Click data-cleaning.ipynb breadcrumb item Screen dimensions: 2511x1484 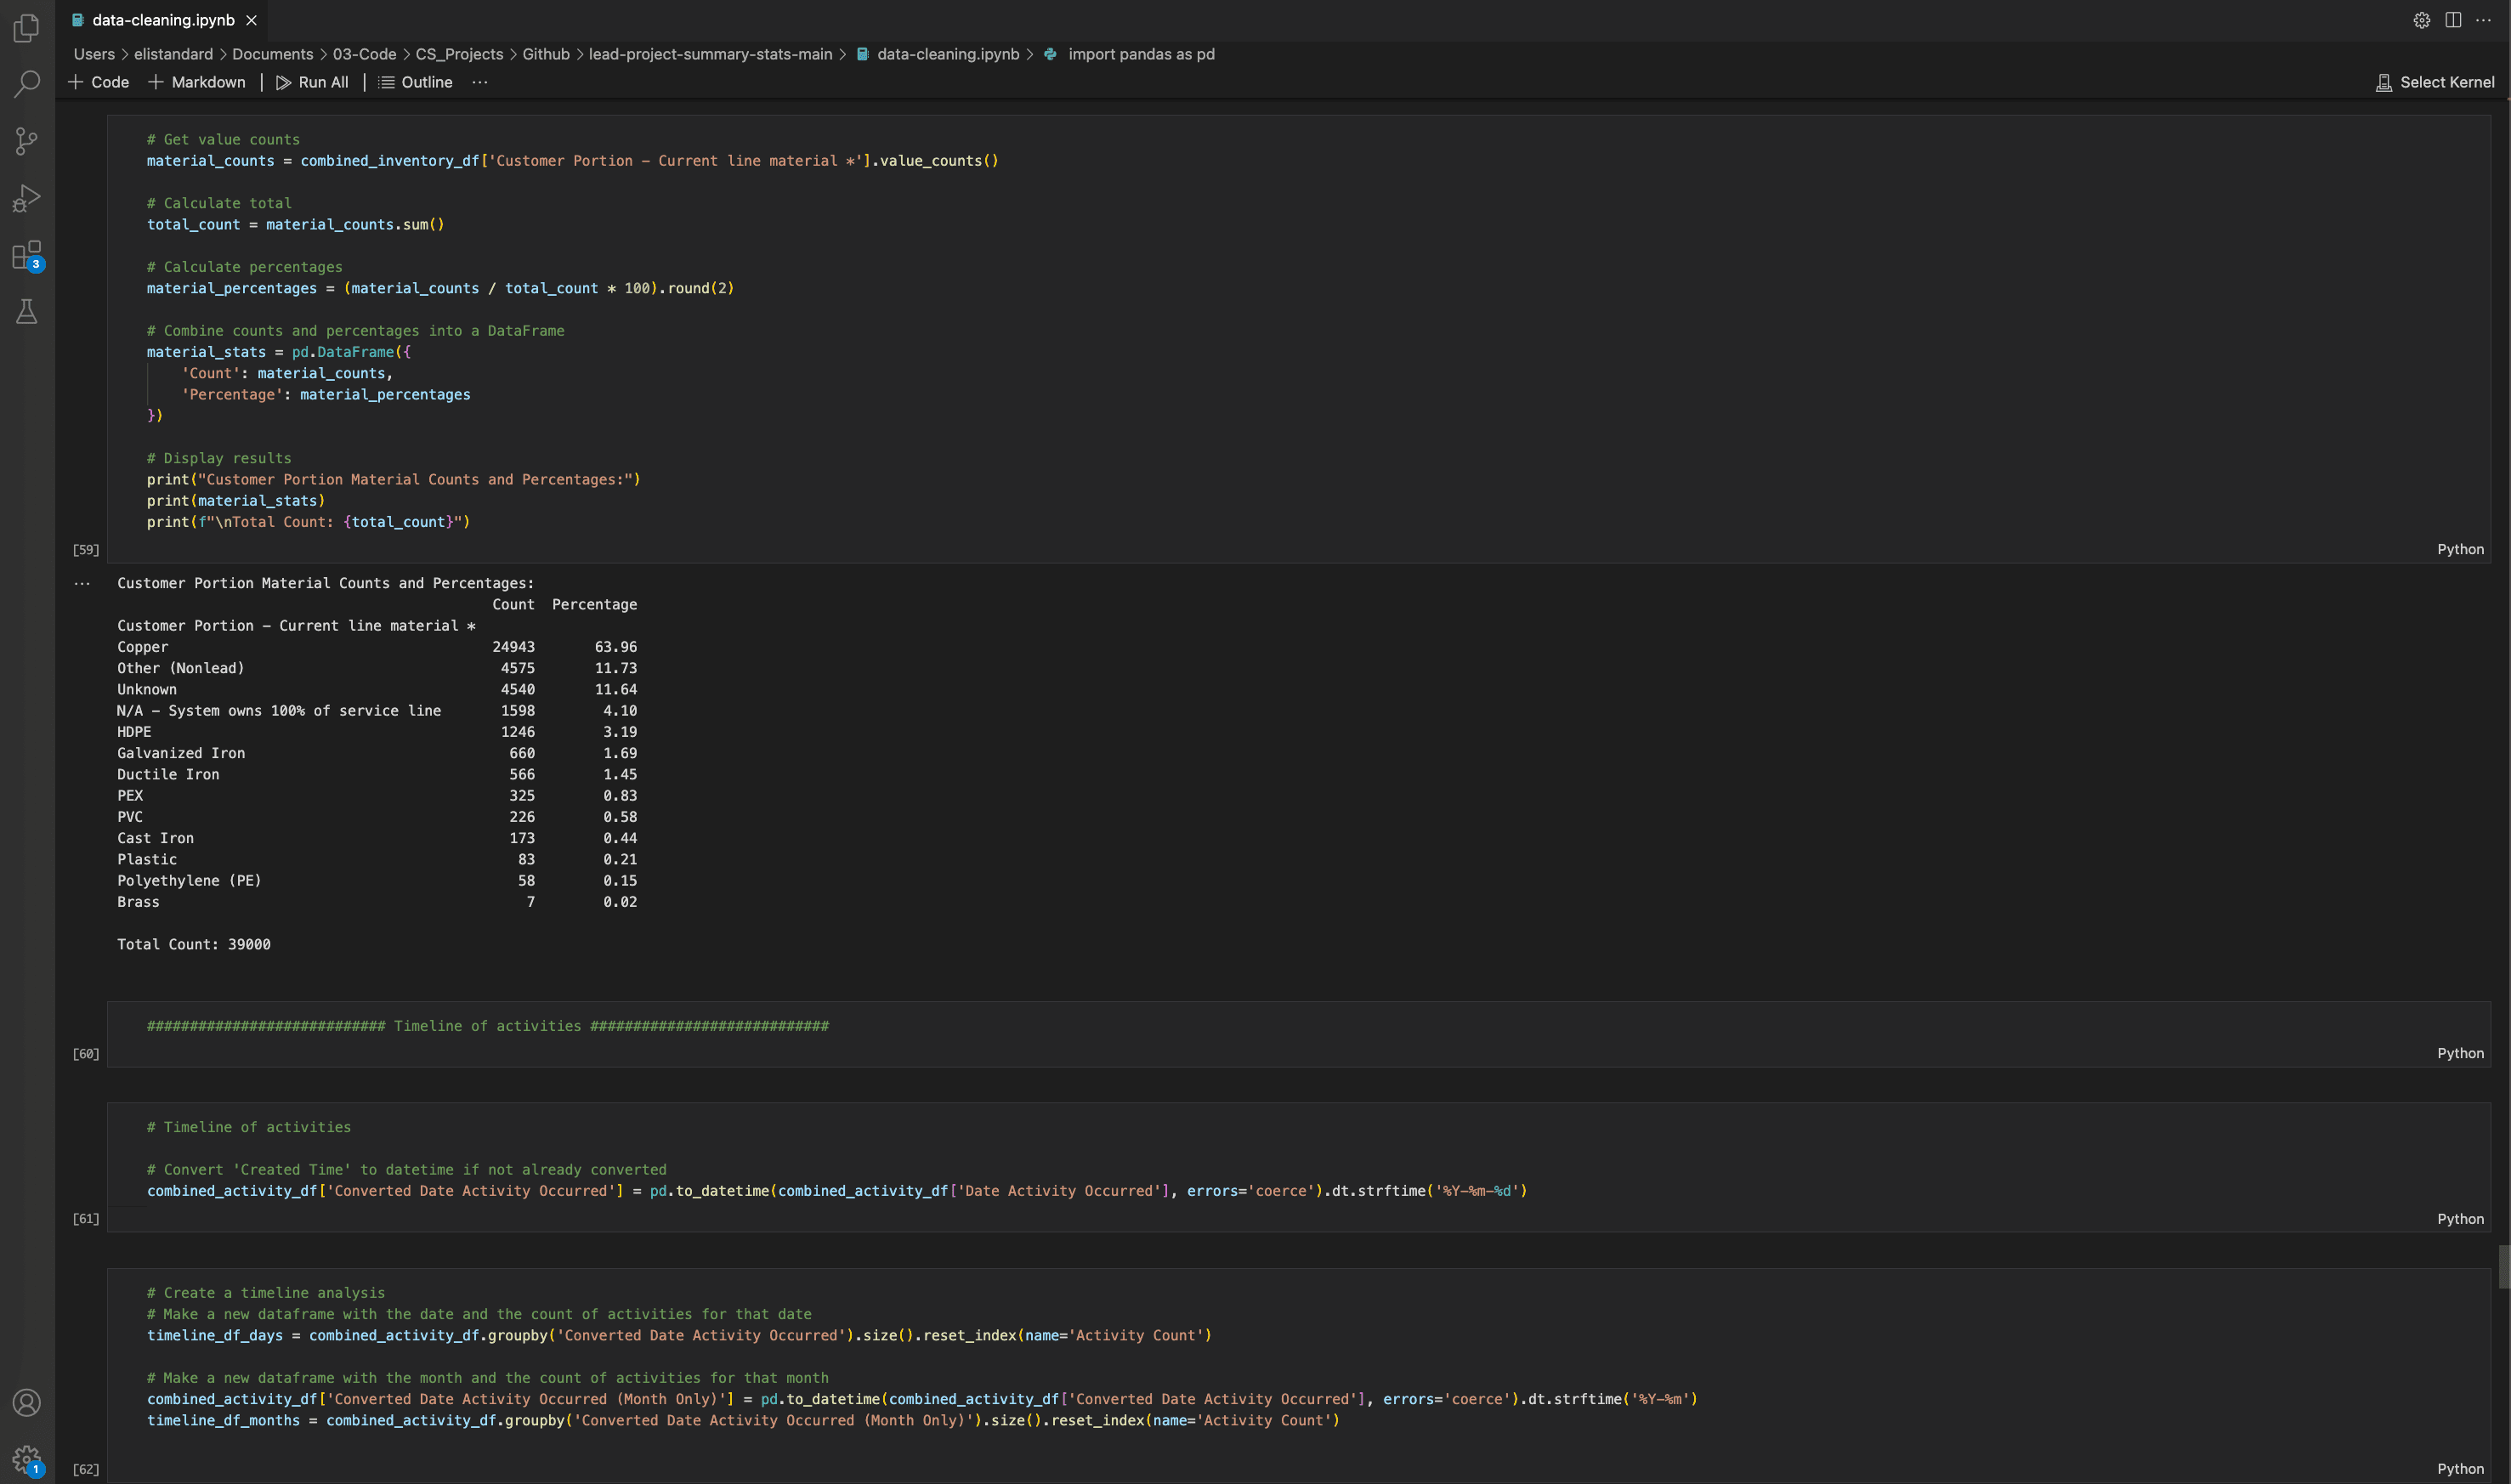(938, 54)
